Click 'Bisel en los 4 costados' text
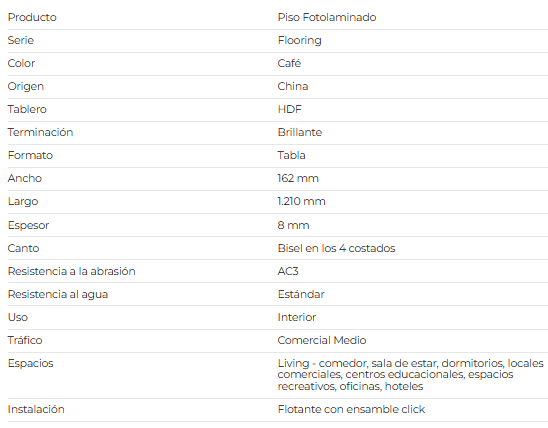Screen dimensions: 548x428 [x=336, y=248]
